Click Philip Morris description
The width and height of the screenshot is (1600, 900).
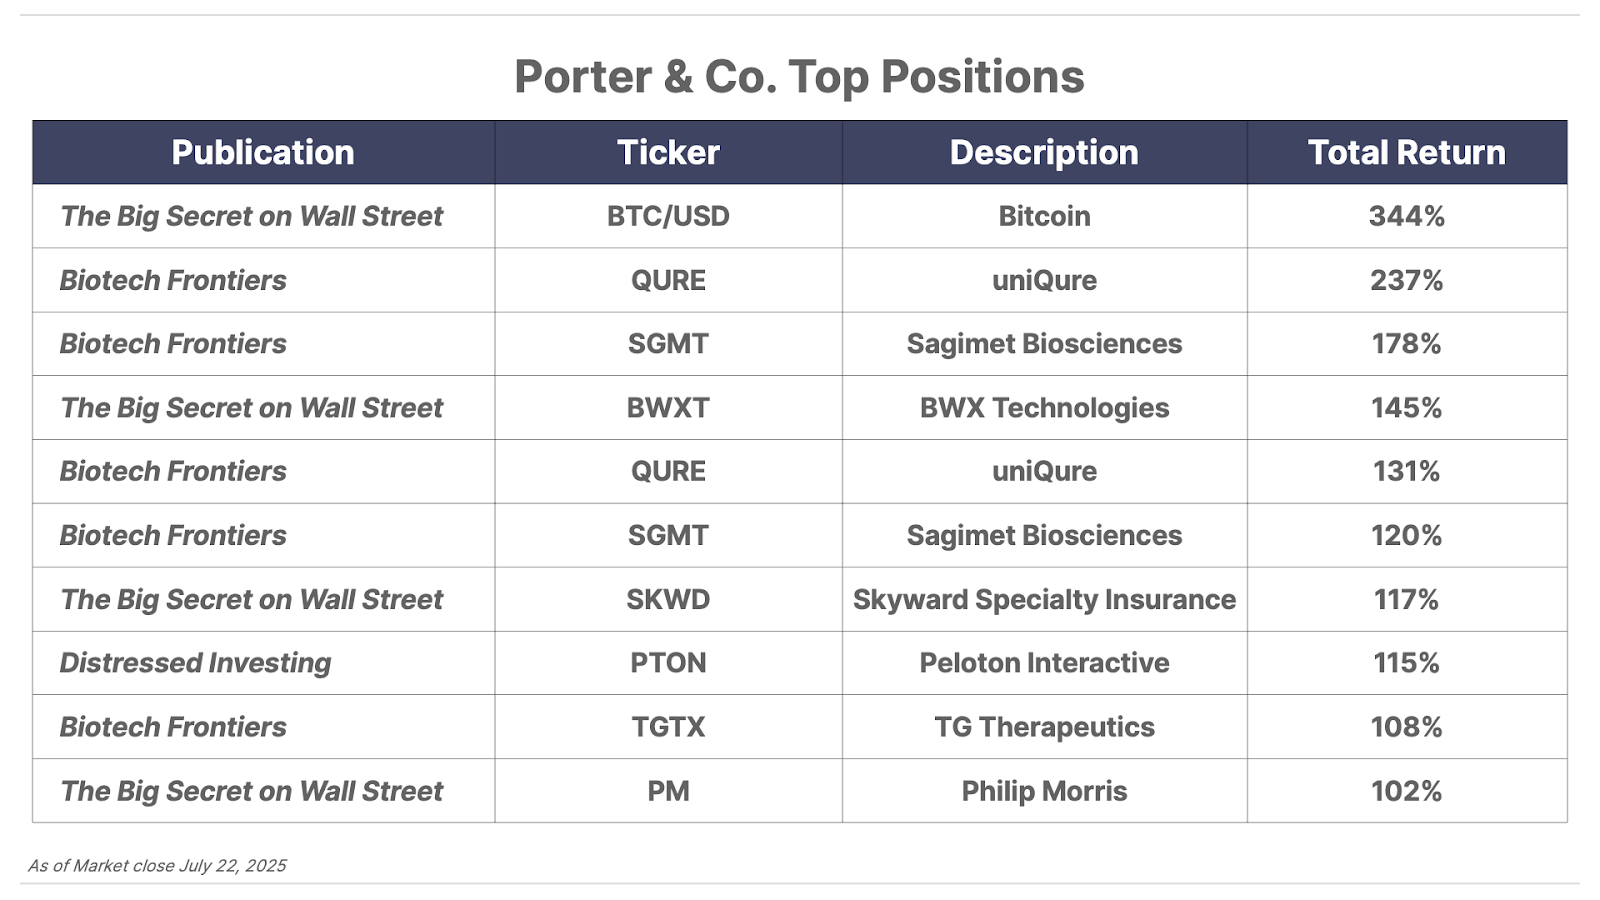1044,791
